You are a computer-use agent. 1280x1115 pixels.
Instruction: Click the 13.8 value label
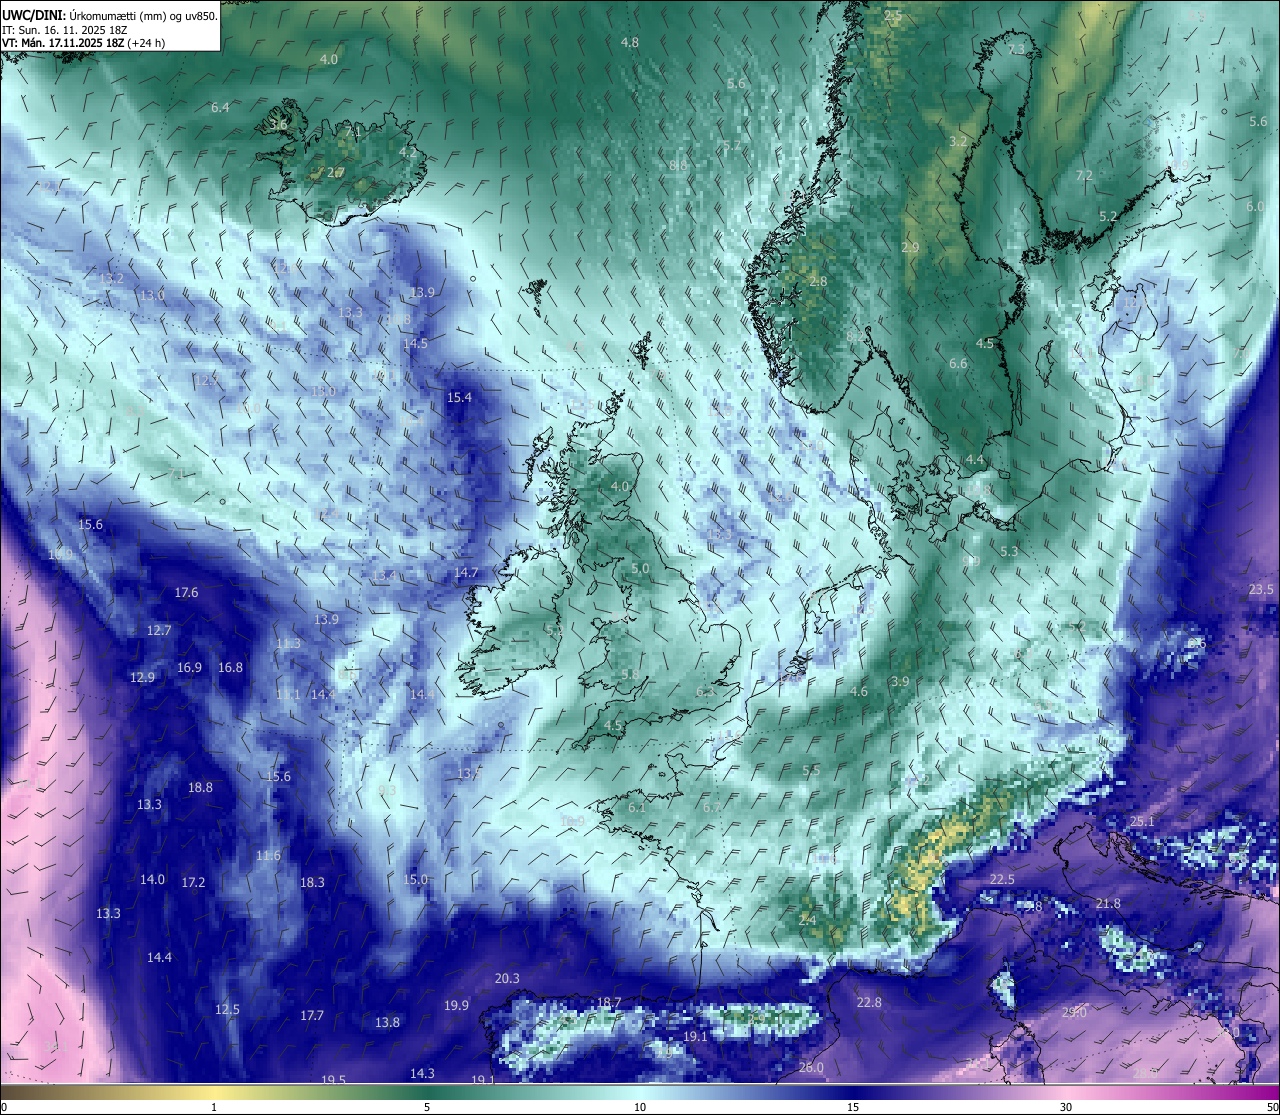point(387,1022)
